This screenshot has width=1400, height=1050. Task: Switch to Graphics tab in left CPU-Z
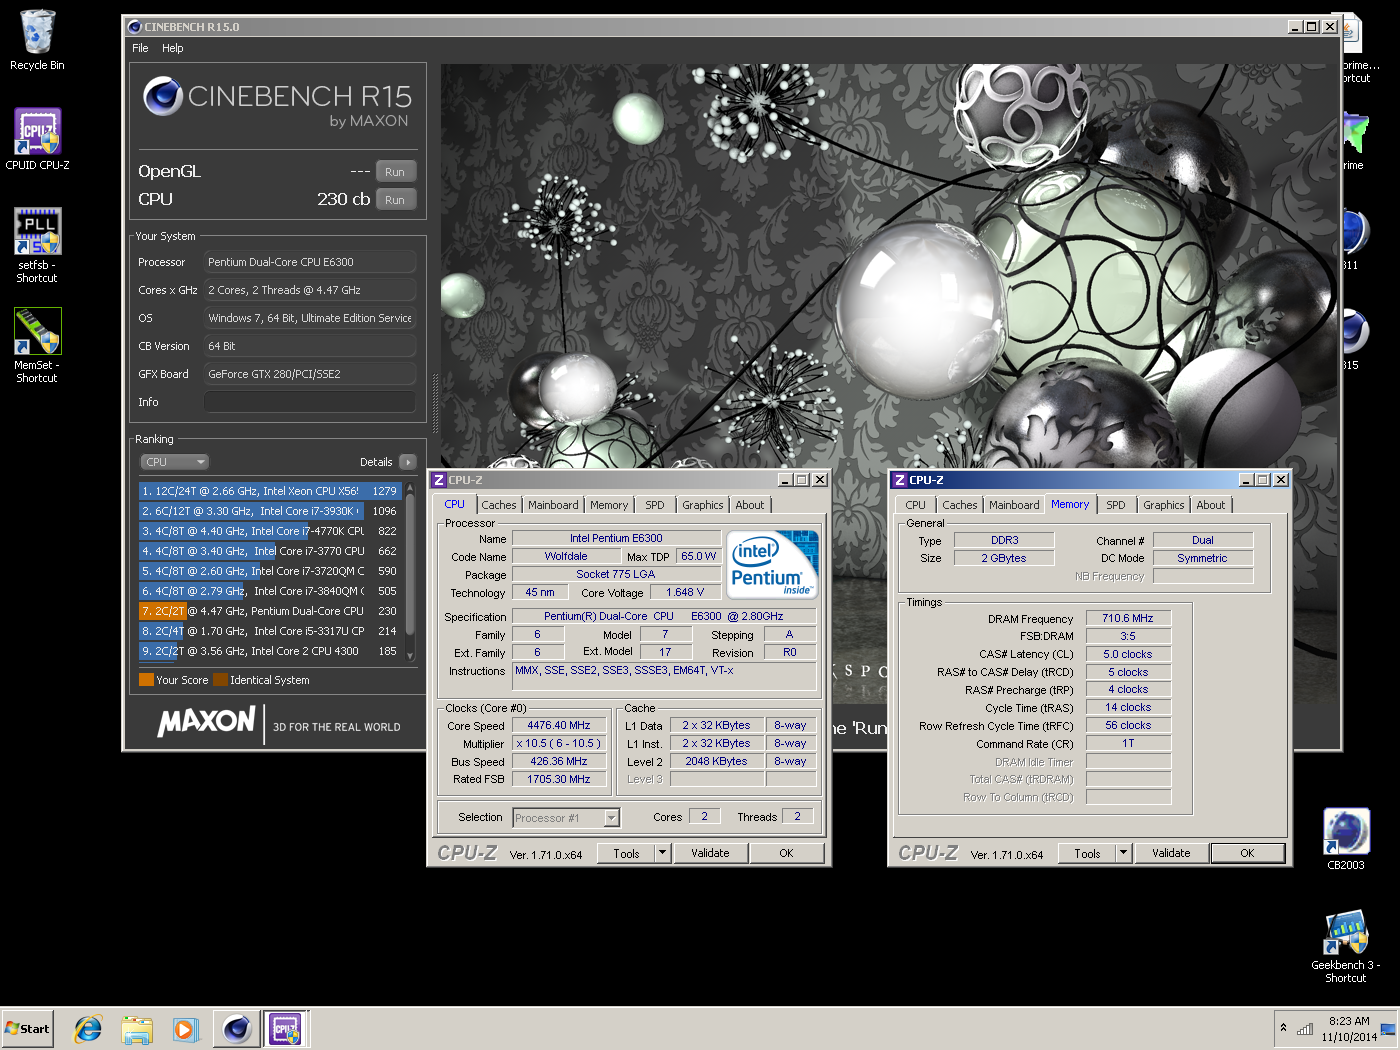point(703,506)
